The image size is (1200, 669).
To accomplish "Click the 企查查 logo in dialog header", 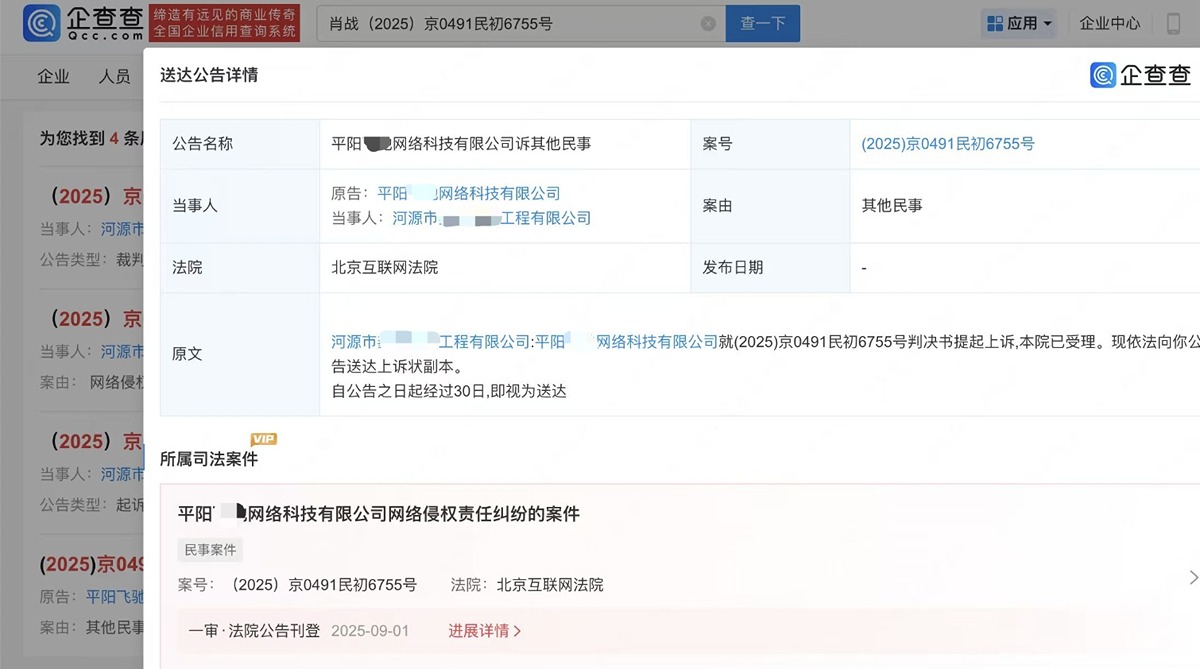I will (1140, 75).
